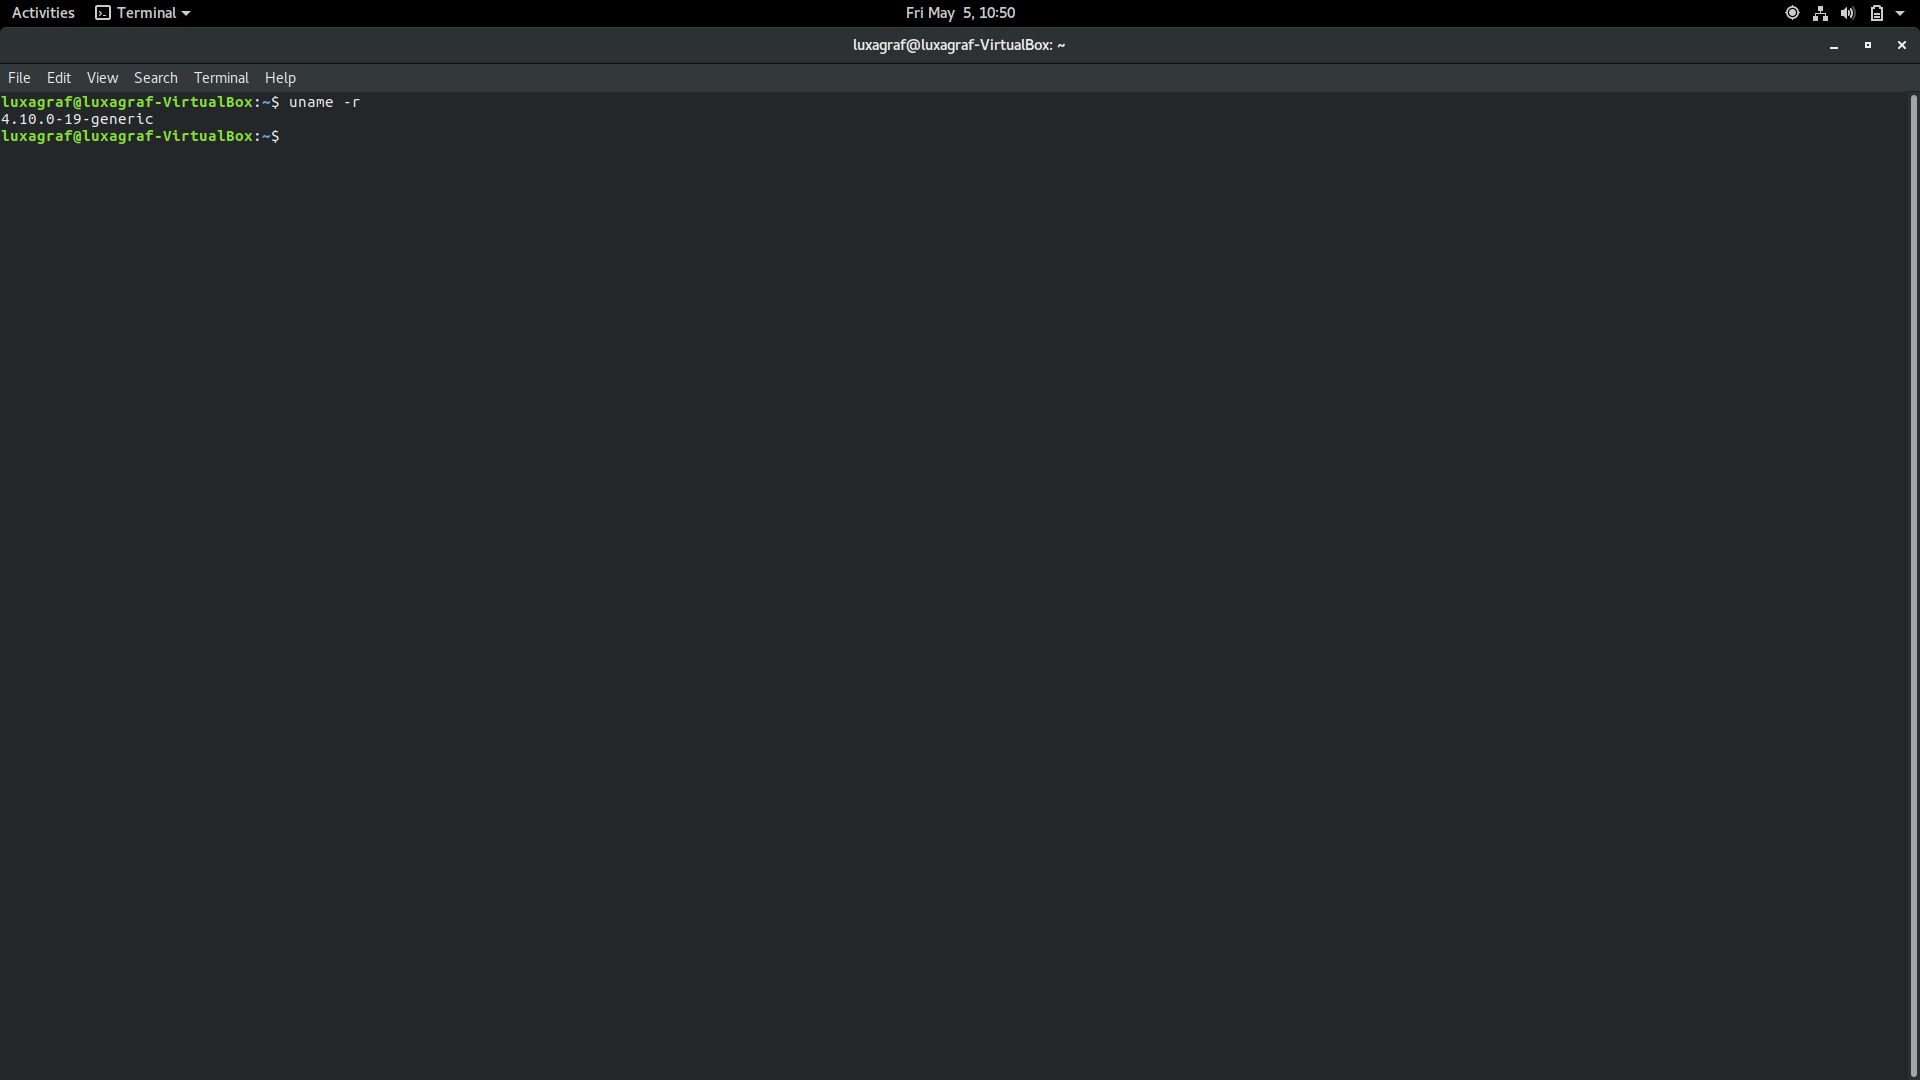Click the View menu item
1920x1080 pixels.
coord(102,76)
